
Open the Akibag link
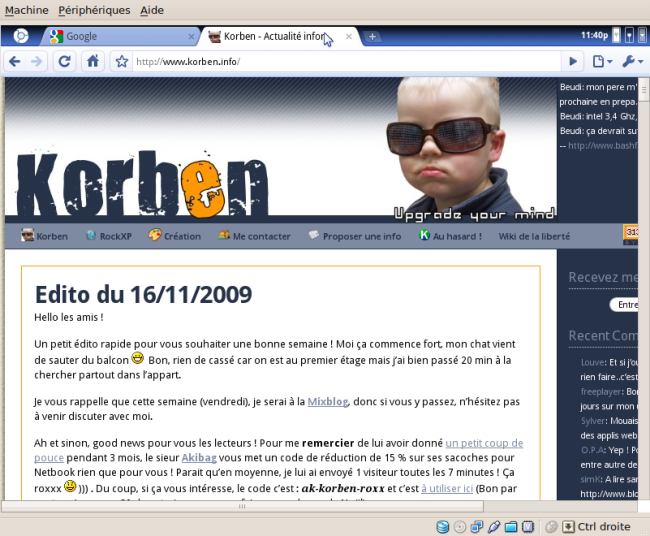coord(199,458)
